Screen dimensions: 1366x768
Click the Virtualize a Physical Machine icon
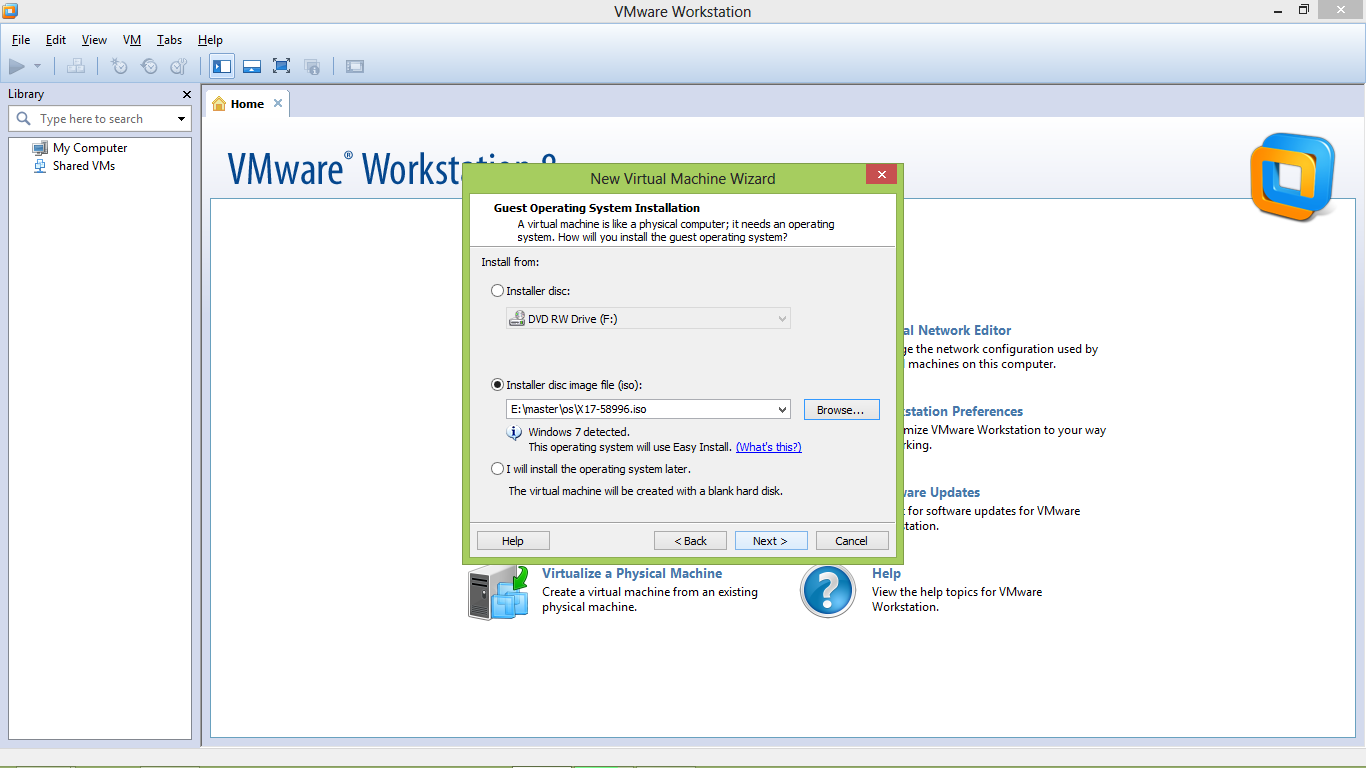click(498, 591)
